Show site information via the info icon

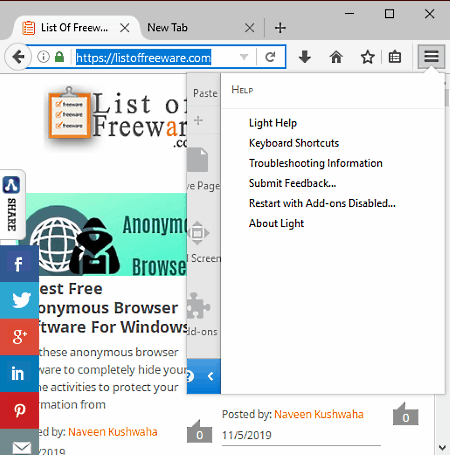(x=43, y=57)
